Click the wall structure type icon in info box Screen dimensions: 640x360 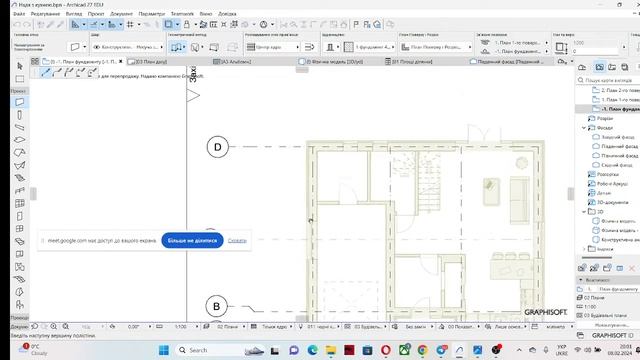pyautogui.click(x=330, y=47)
